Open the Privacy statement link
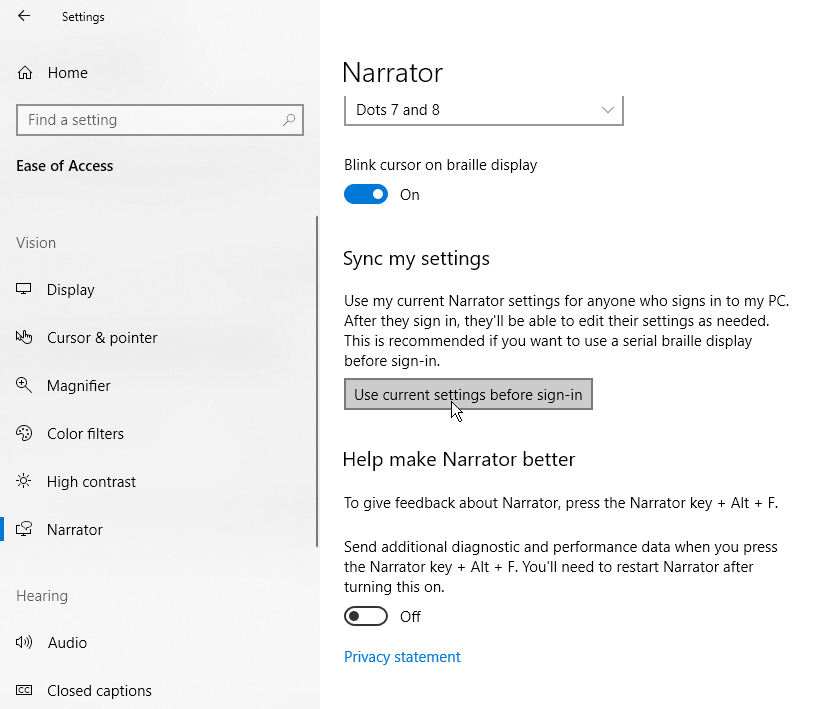 click(x=402, y=657)
